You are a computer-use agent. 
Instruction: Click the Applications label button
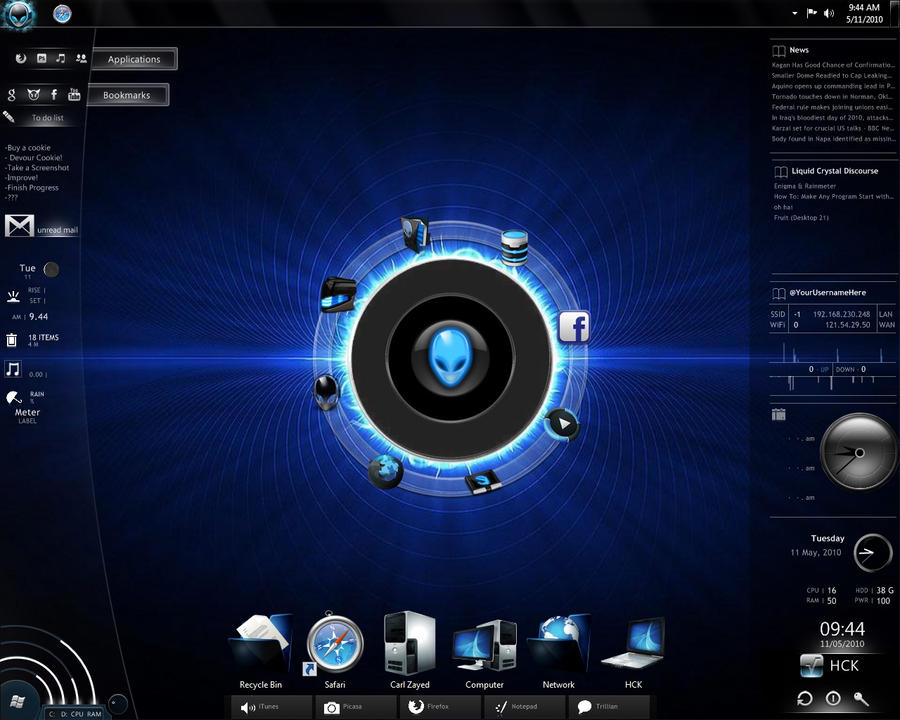point(134,59)
